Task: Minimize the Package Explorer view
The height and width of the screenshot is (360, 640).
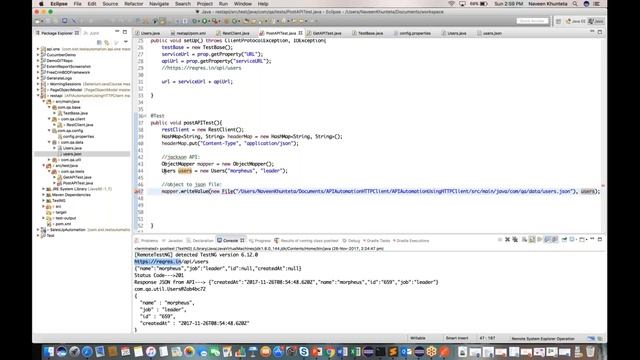Action: (x=117, y=32)
